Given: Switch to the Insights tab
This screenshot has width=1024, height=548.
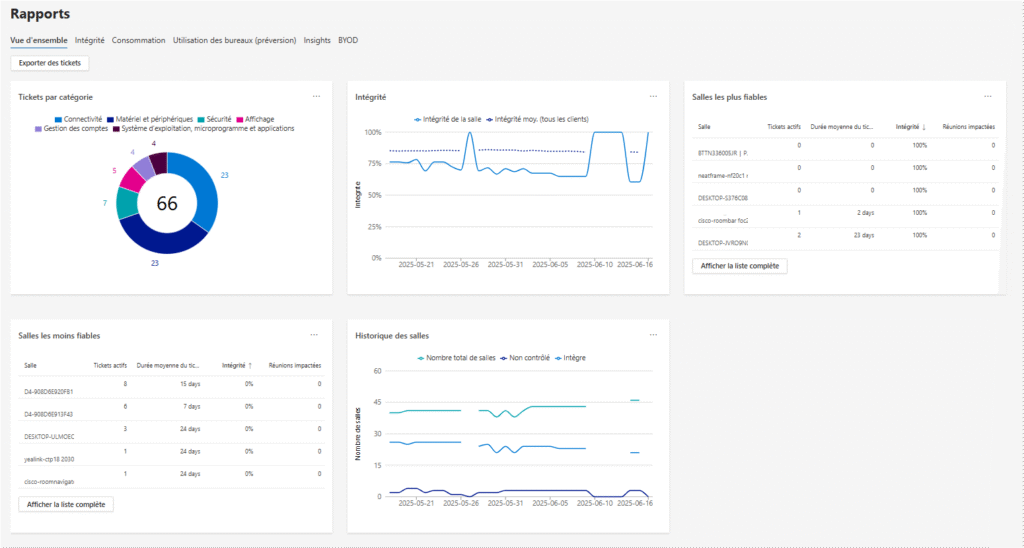Looking at the screenshot, I should [x=317, y=40].
